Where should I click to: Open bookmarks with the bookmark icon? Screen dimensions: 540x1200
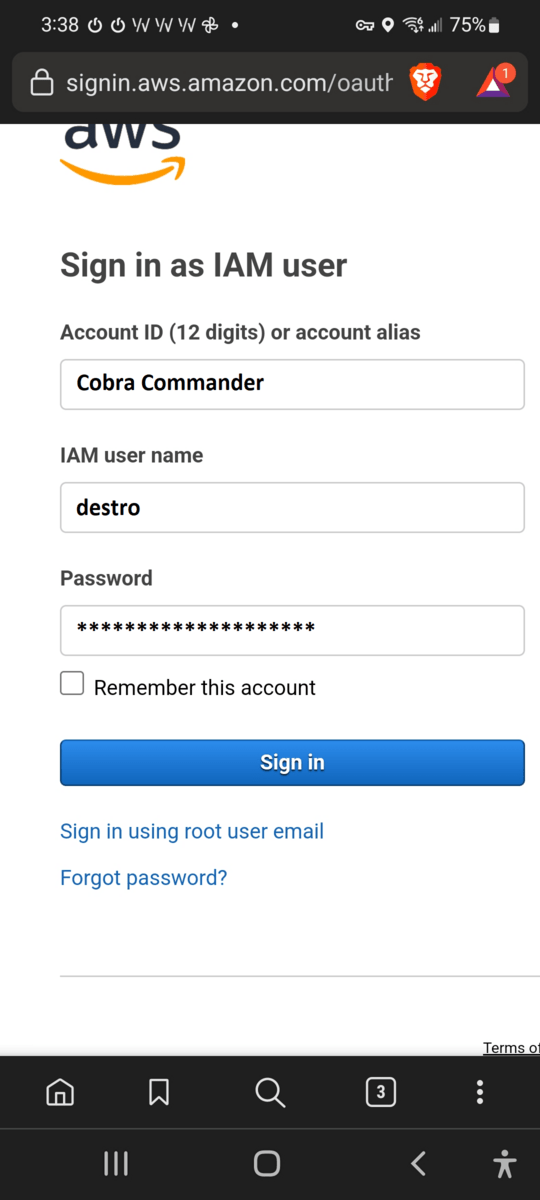tap(158, 1092)
